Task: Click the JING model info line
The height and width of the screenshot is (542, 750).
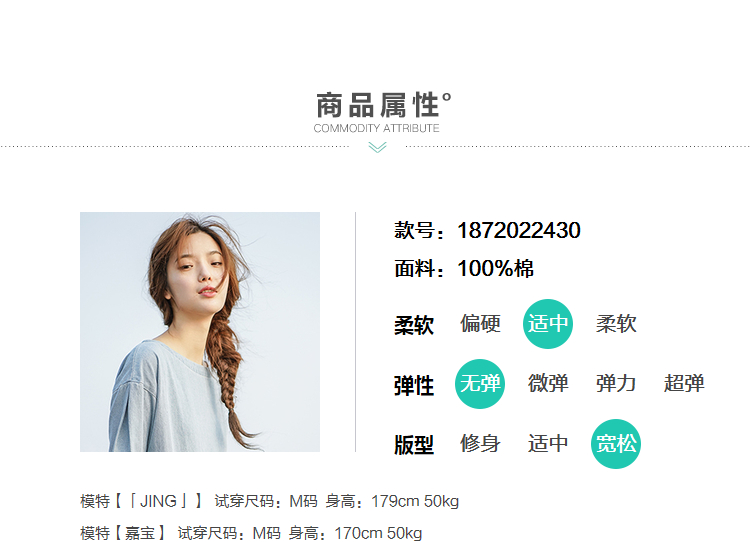Action: 269,501
